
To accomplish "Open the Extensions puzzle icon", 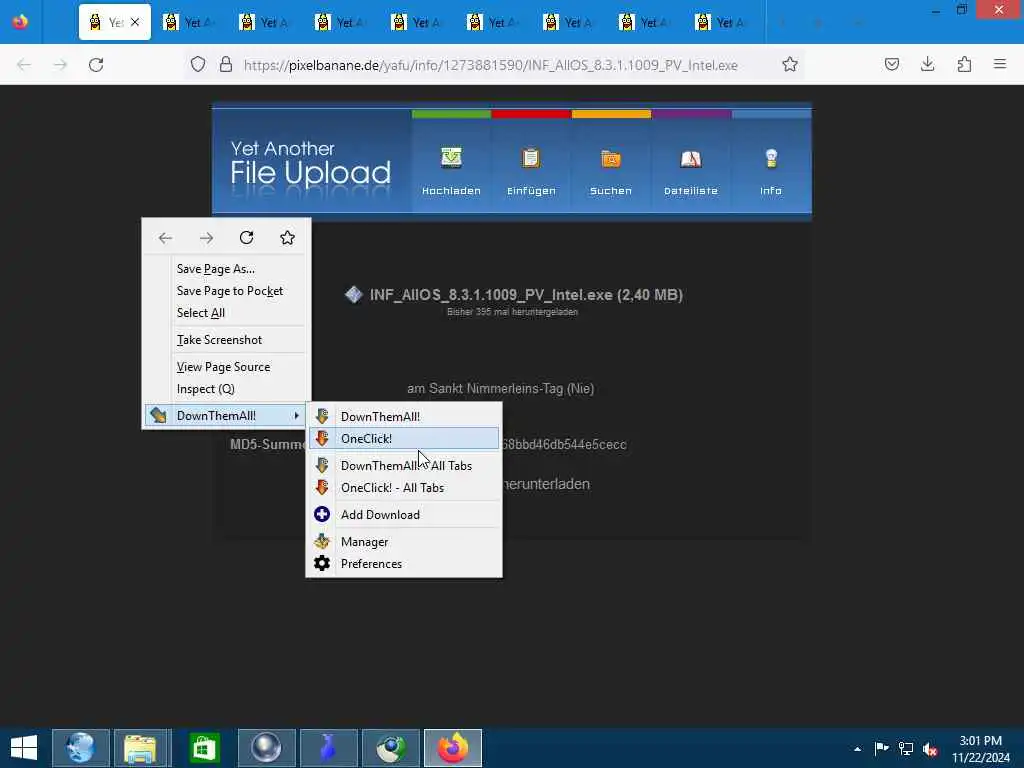I will (x=964, y=64).
